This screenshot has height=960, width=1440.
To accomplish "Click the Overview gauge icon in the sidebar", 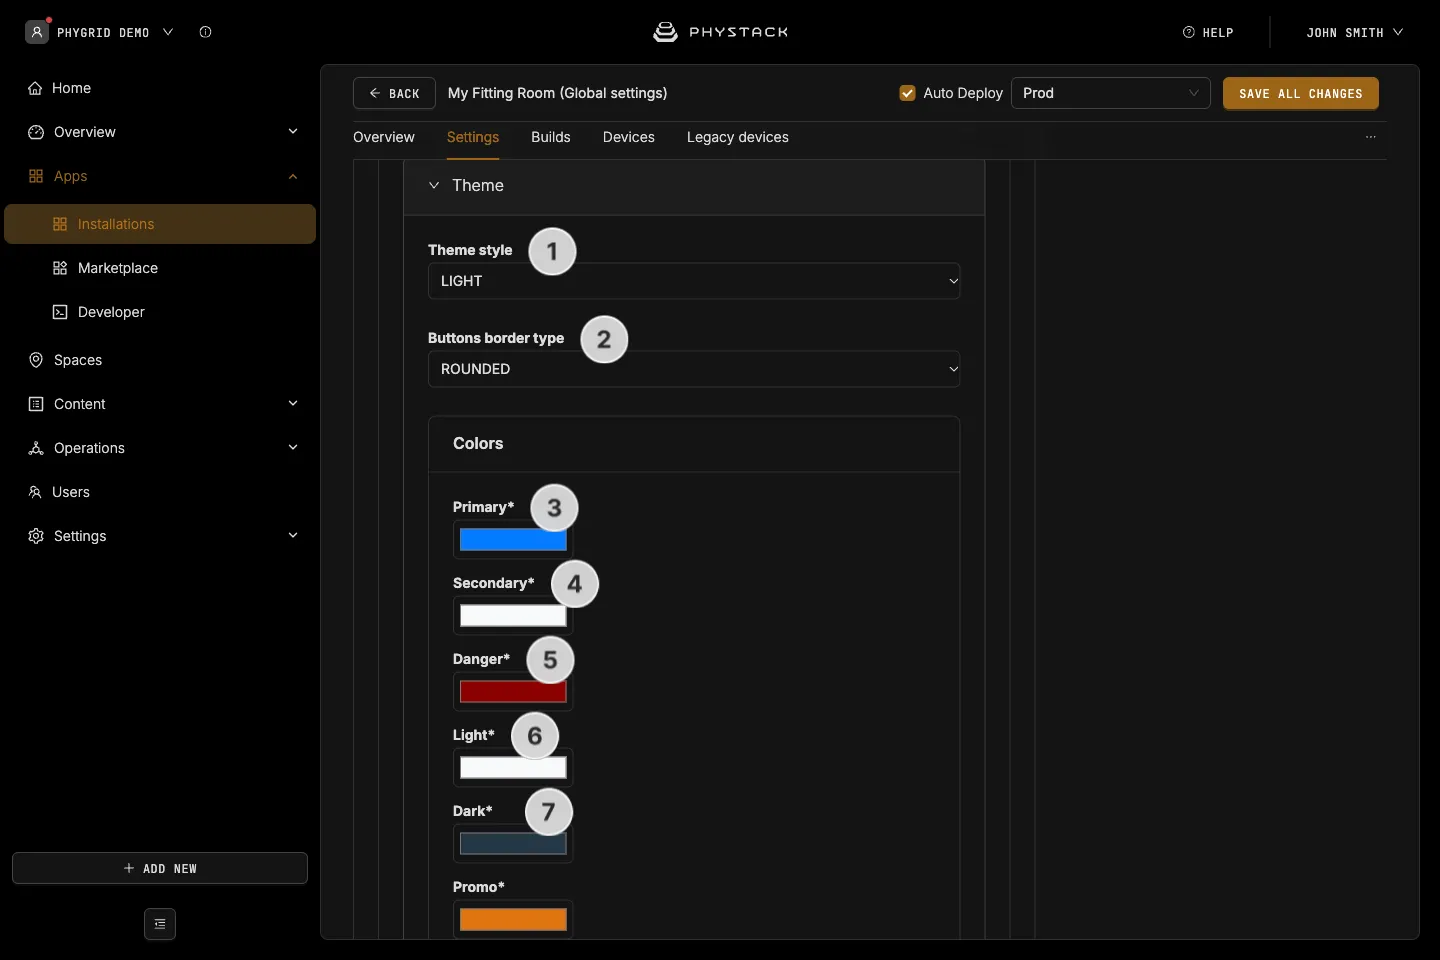I will click(36, 132).
